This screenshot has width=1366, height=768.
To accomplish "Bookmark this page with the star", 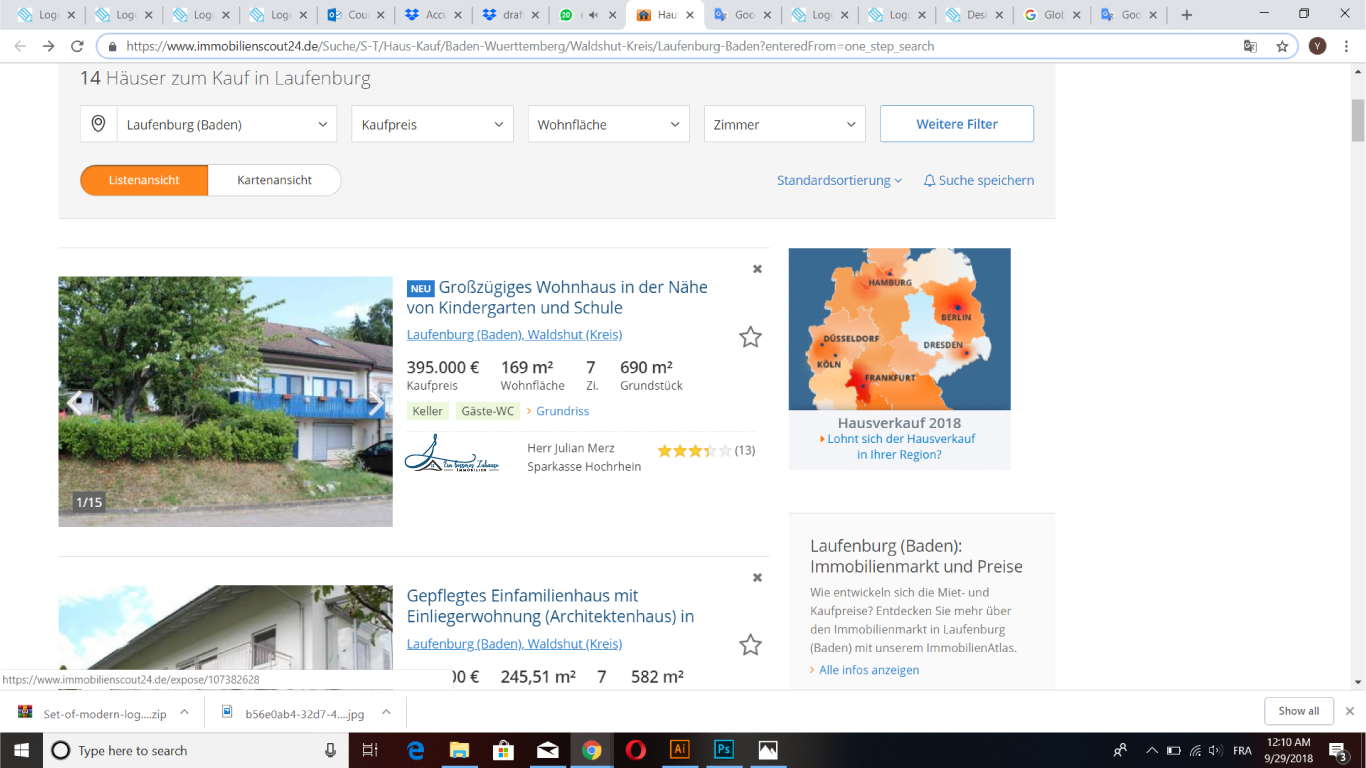I will [1282, 46].
